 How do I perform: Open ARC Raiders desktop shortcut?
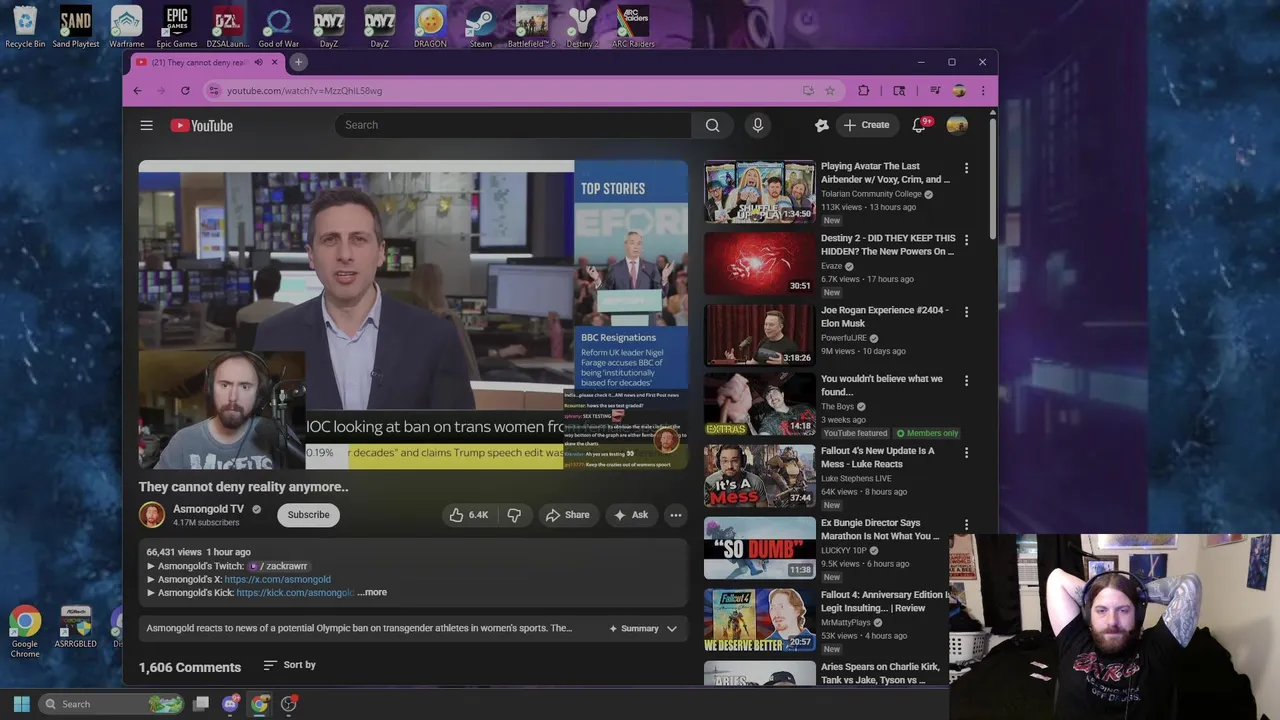click(633, 27)
